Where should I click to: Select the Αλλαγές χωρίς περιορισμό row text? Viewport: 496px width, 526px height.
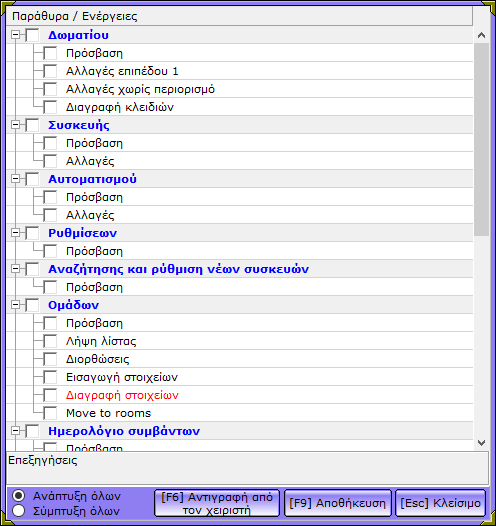(x=140, y=89)
